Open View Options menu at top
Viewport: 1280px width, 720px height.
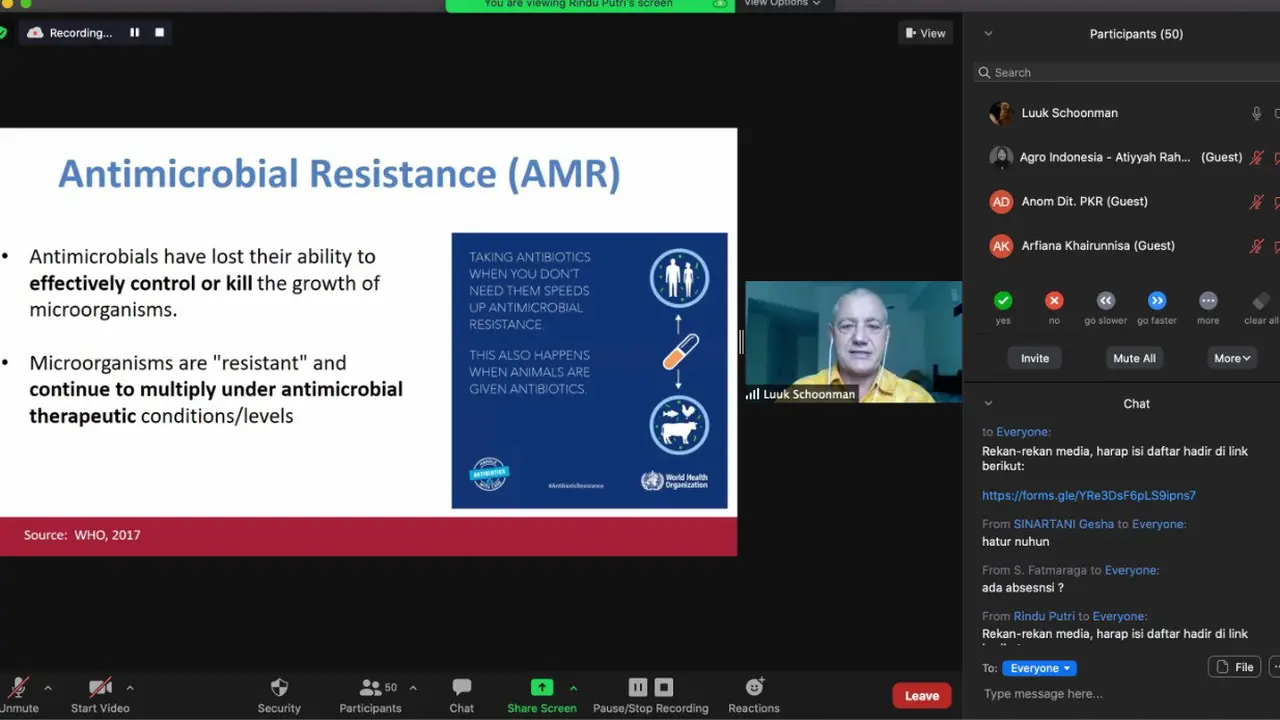click(x=782, y=4)
